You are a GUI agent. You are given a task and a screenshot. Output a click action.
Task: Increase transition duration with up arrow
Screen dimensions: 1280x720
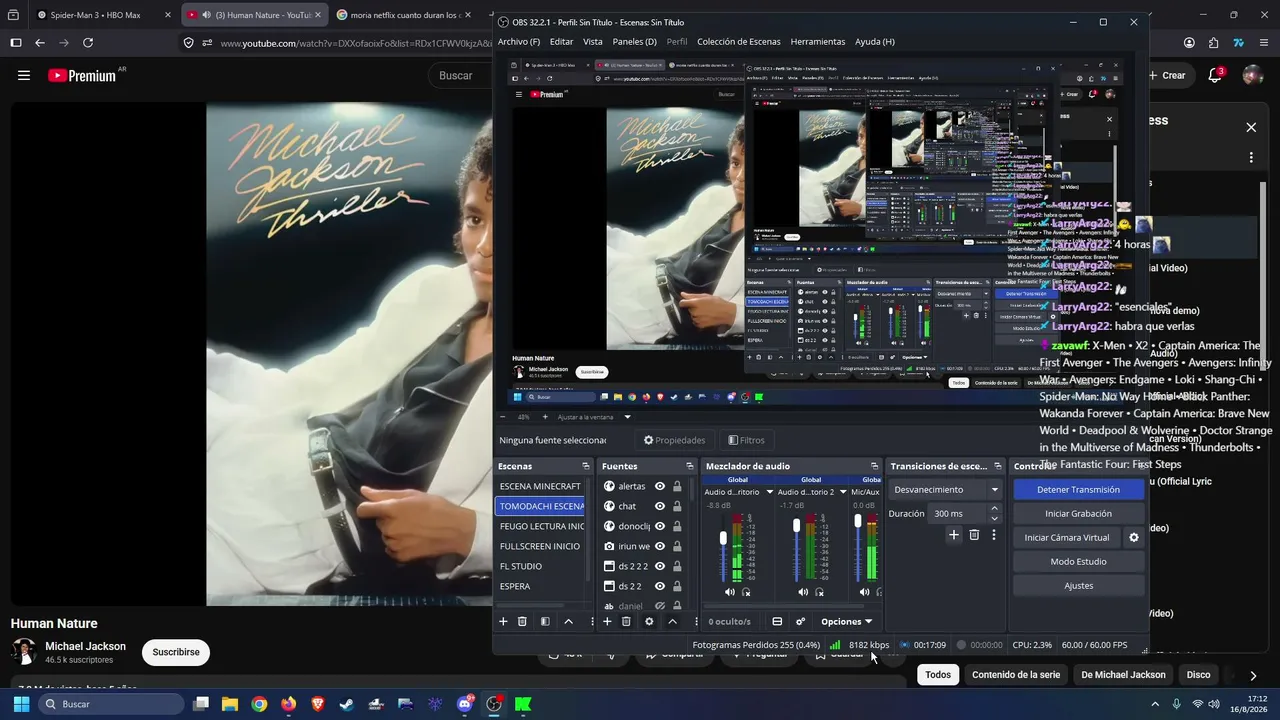pyautogui.click(x=994, y=509)
